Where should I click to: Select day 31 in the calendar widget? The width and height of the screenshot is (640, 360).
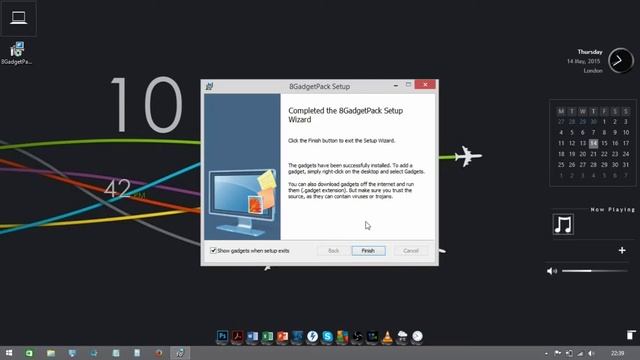pyautogui.click(x=626, y=164)
